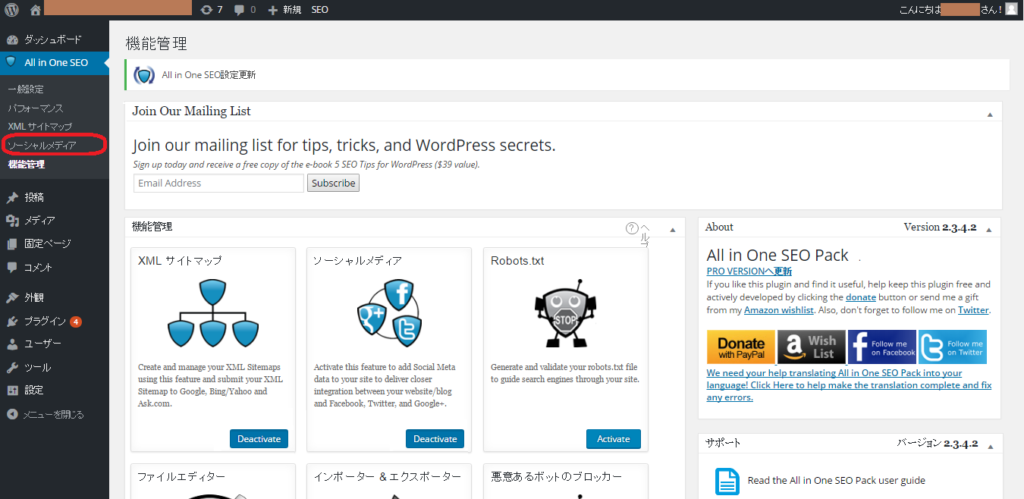Click Follow me on Facebook button
This screenshot has height=499, width=1024.
pyautogui.click(x=882, y=347)
